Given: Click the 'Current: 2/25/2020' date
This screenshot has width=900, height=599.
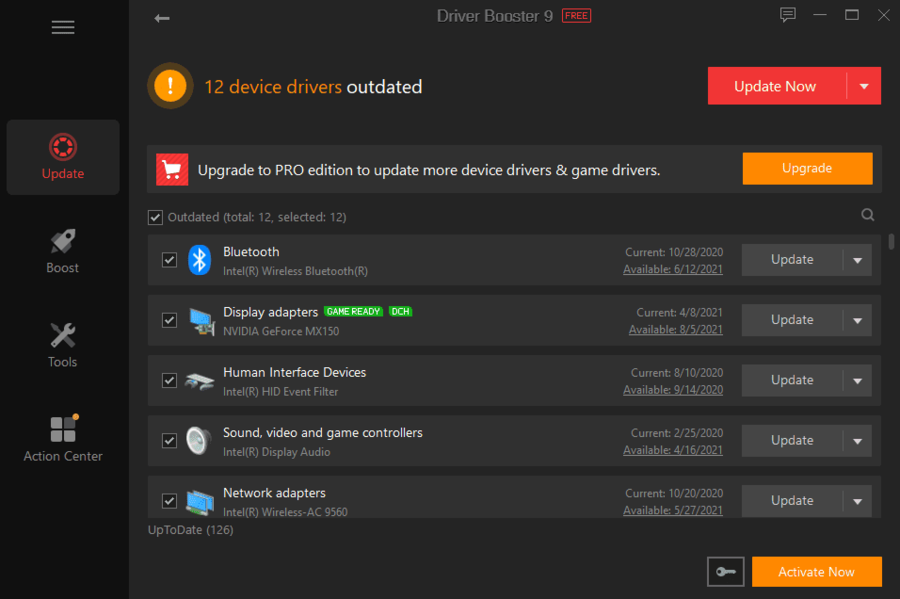Looking at the screenshot, I should click(x=677, y=433).
